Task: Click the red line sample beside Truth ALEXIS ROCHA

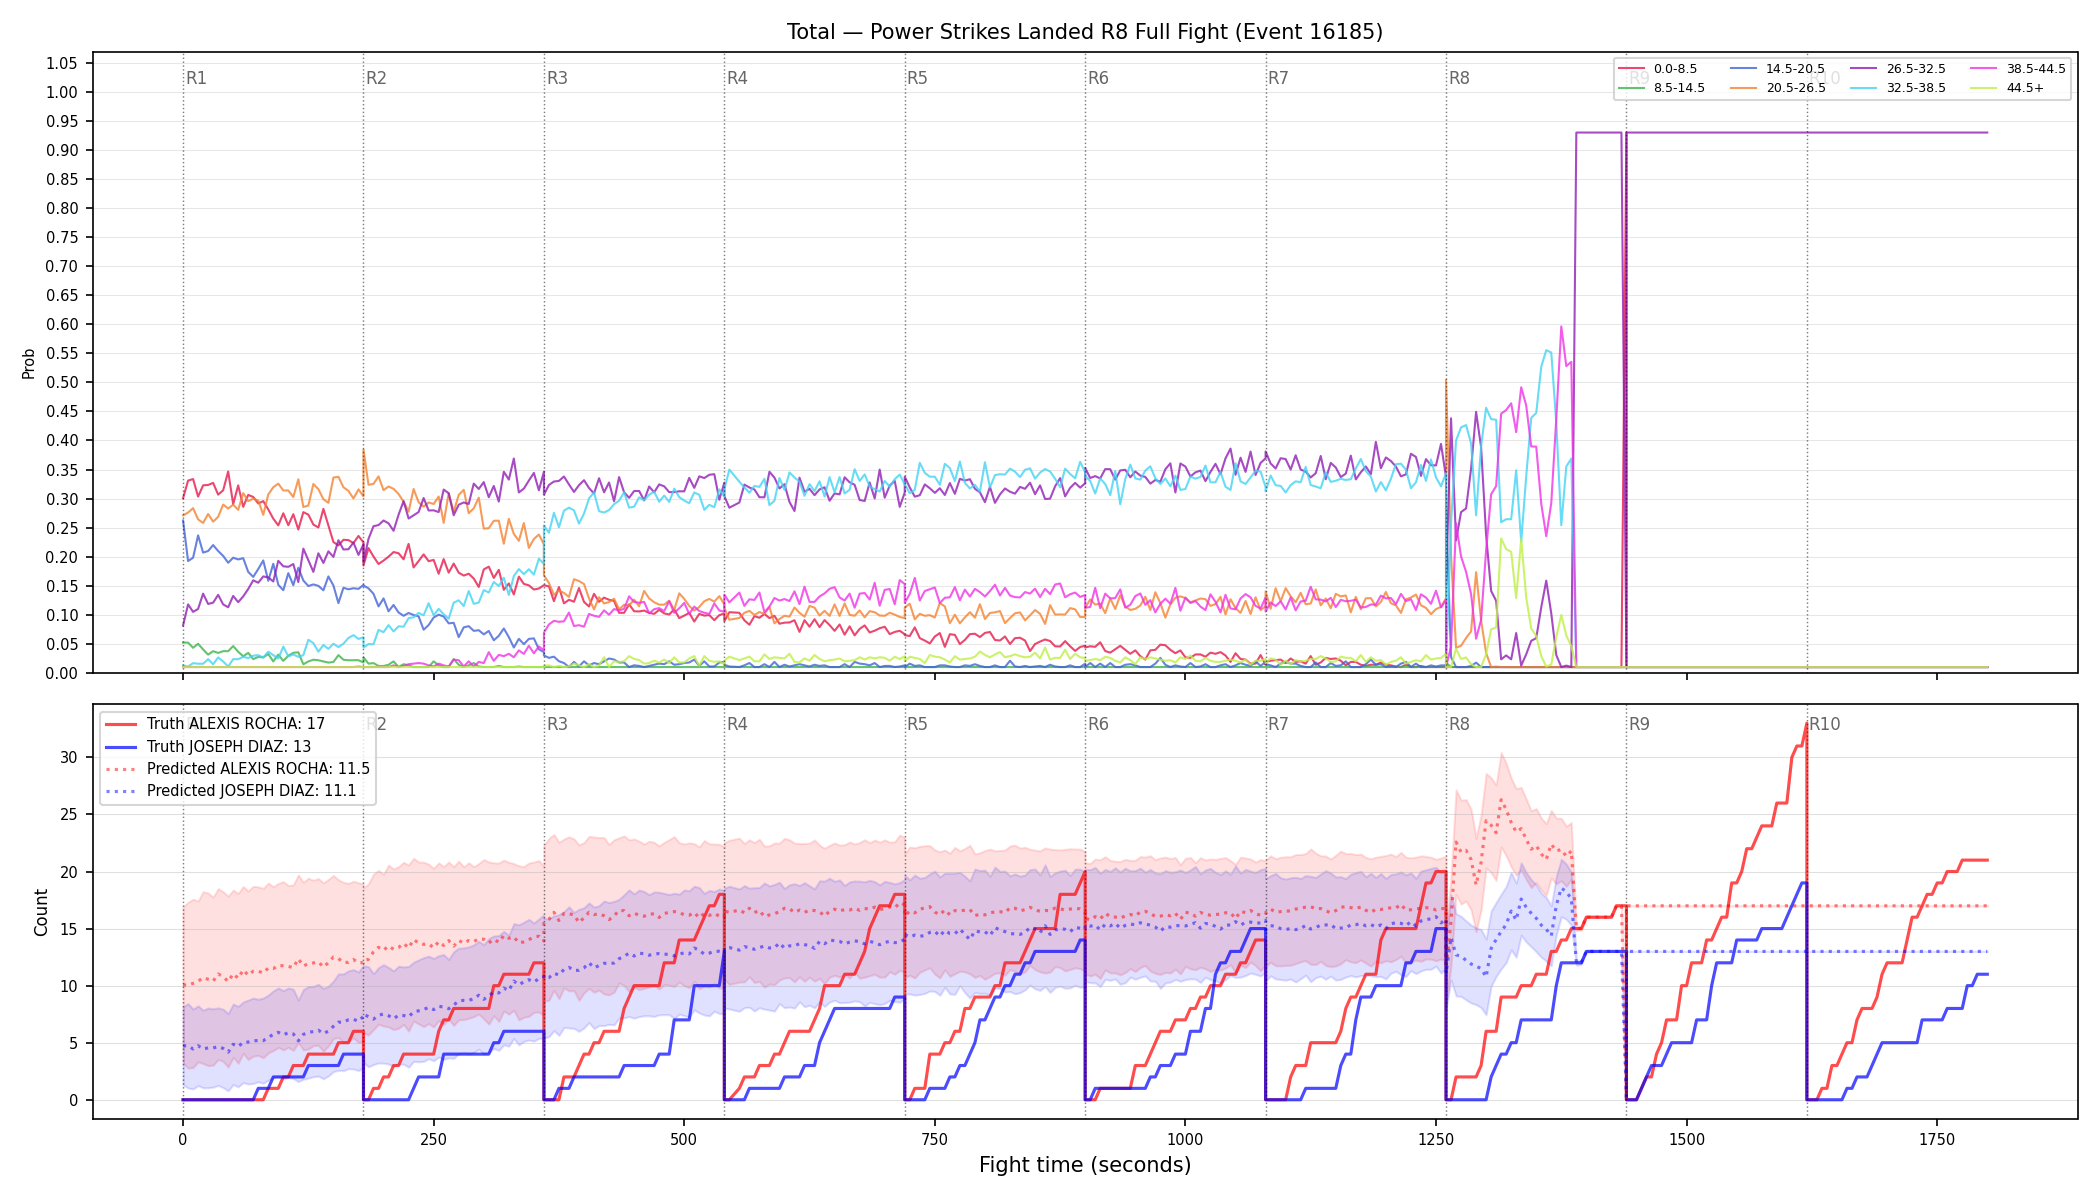Action: coord(121,724)
